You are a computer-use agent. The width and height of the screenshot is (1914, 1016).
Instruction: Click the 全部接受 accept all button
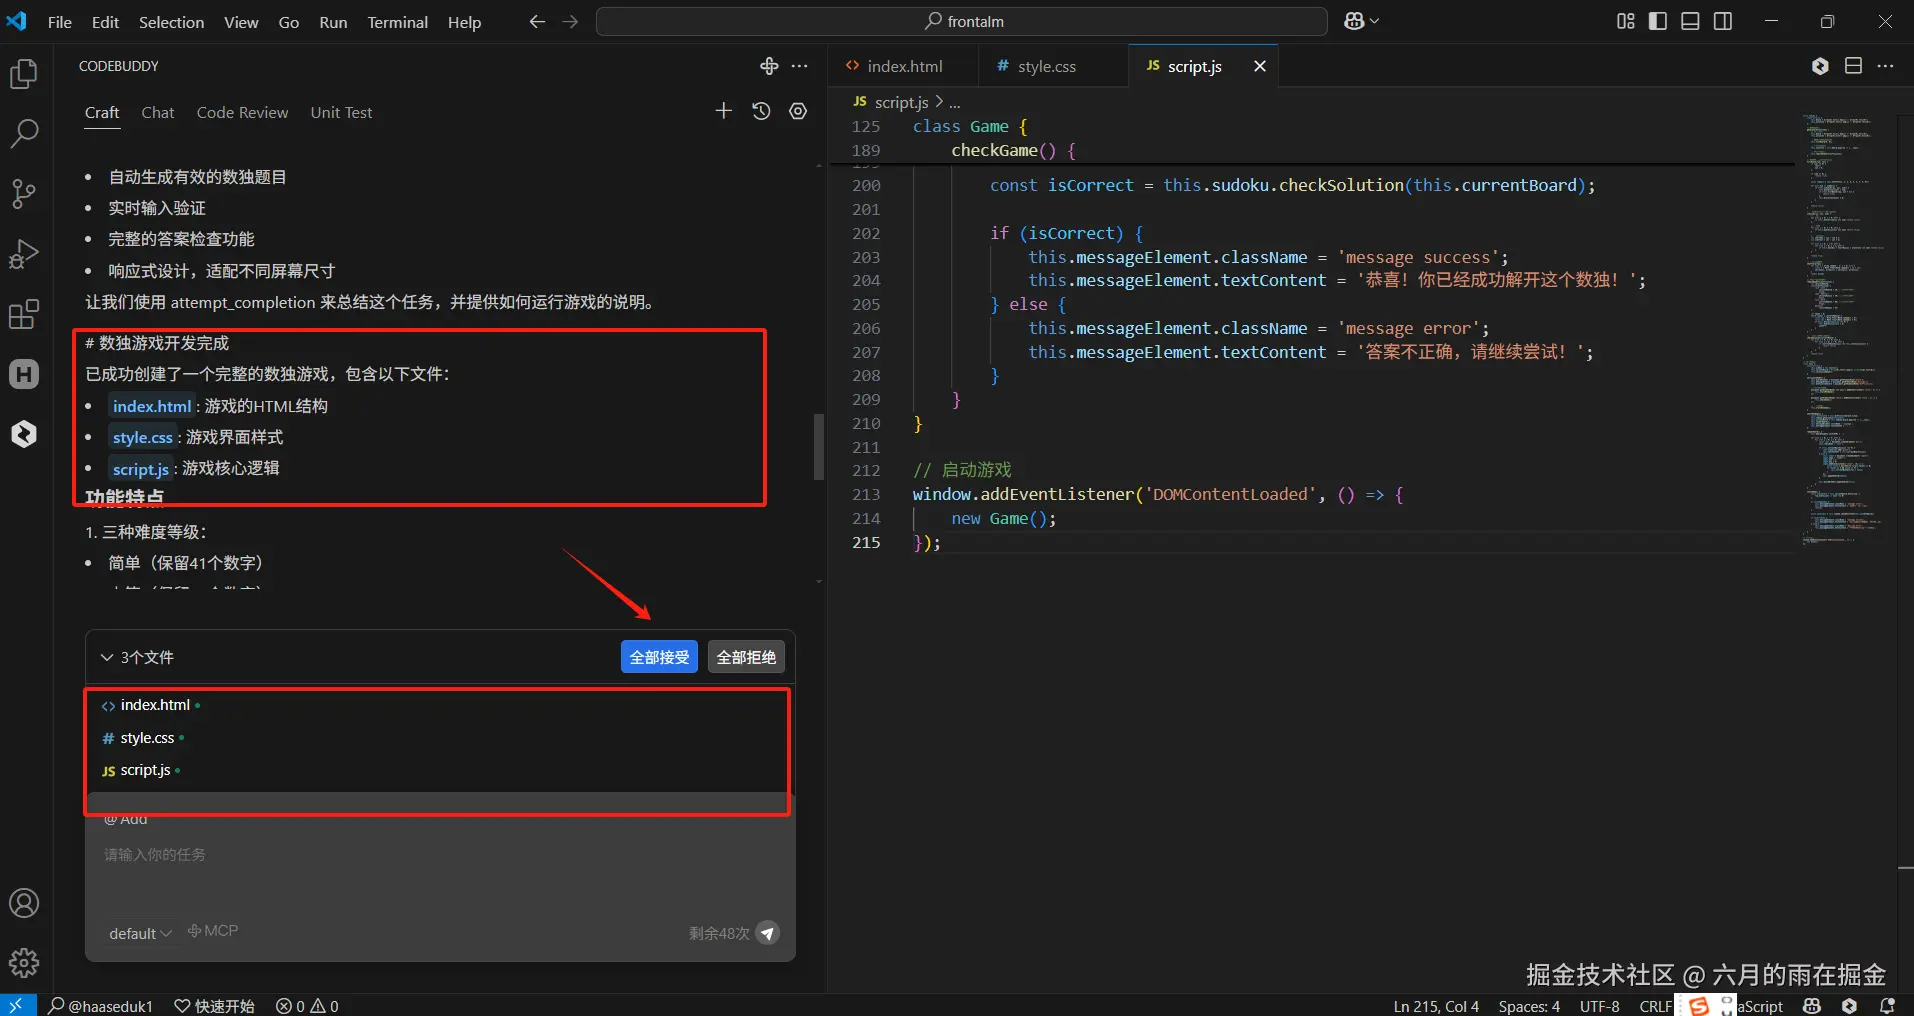tap(659, 657)
